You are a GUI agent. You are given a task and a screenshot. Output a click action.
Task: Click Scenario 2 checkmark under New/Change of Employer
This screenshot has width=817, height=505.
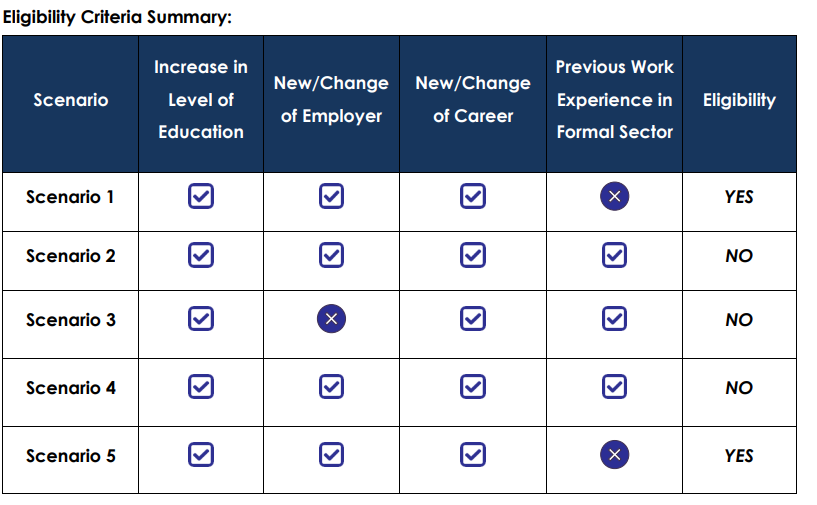click(x=331, y=255)
